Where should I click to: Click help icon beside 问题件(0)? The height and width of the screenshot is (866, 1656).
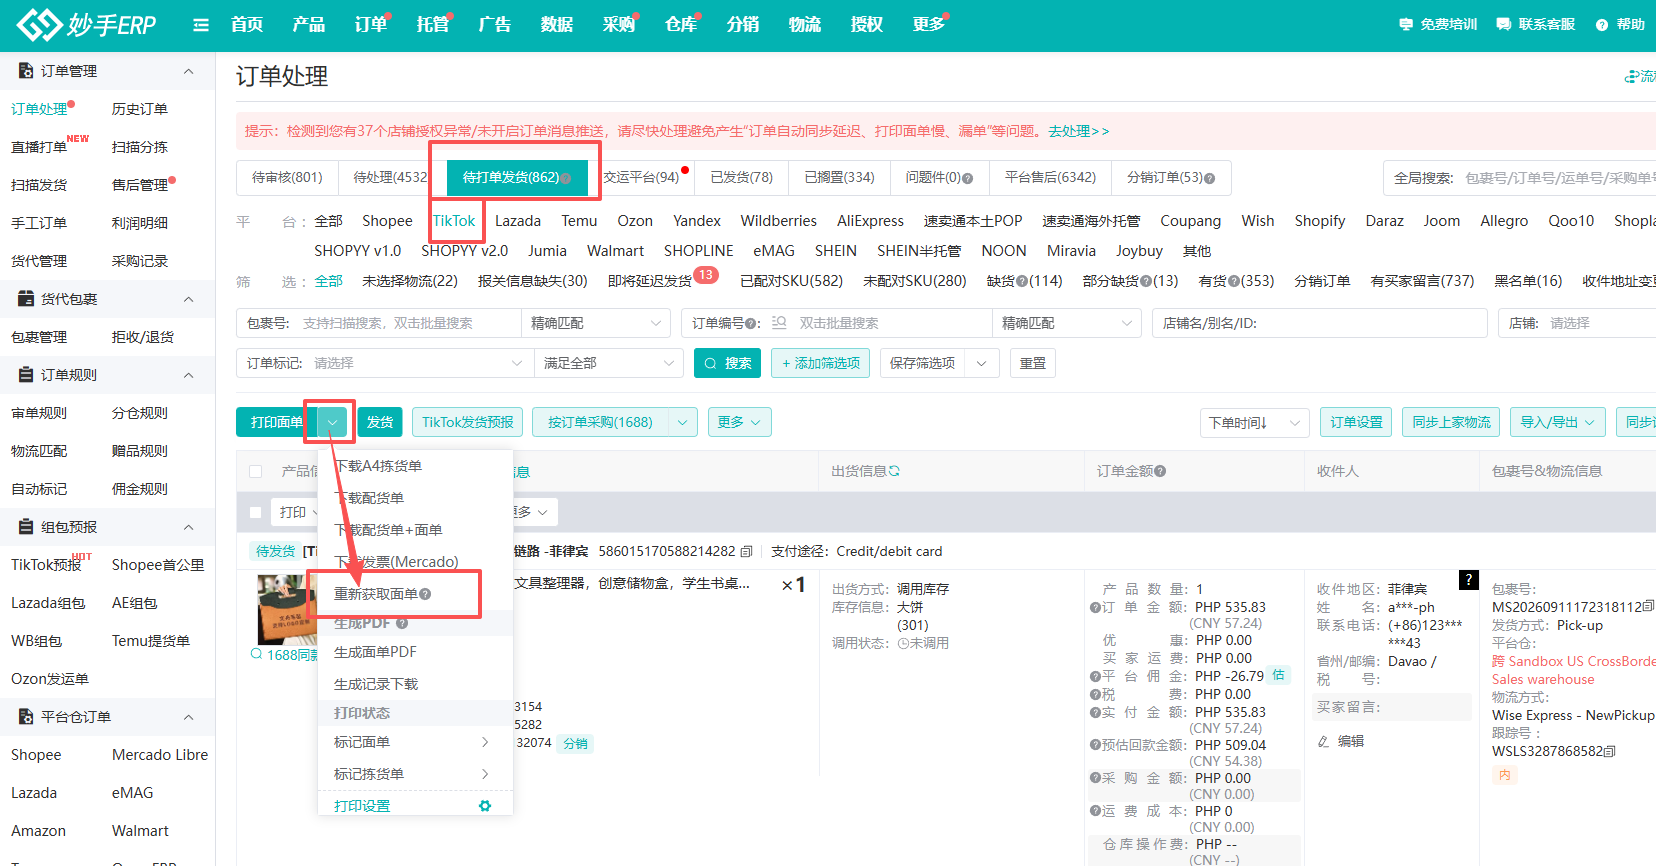tap(967, 179)
